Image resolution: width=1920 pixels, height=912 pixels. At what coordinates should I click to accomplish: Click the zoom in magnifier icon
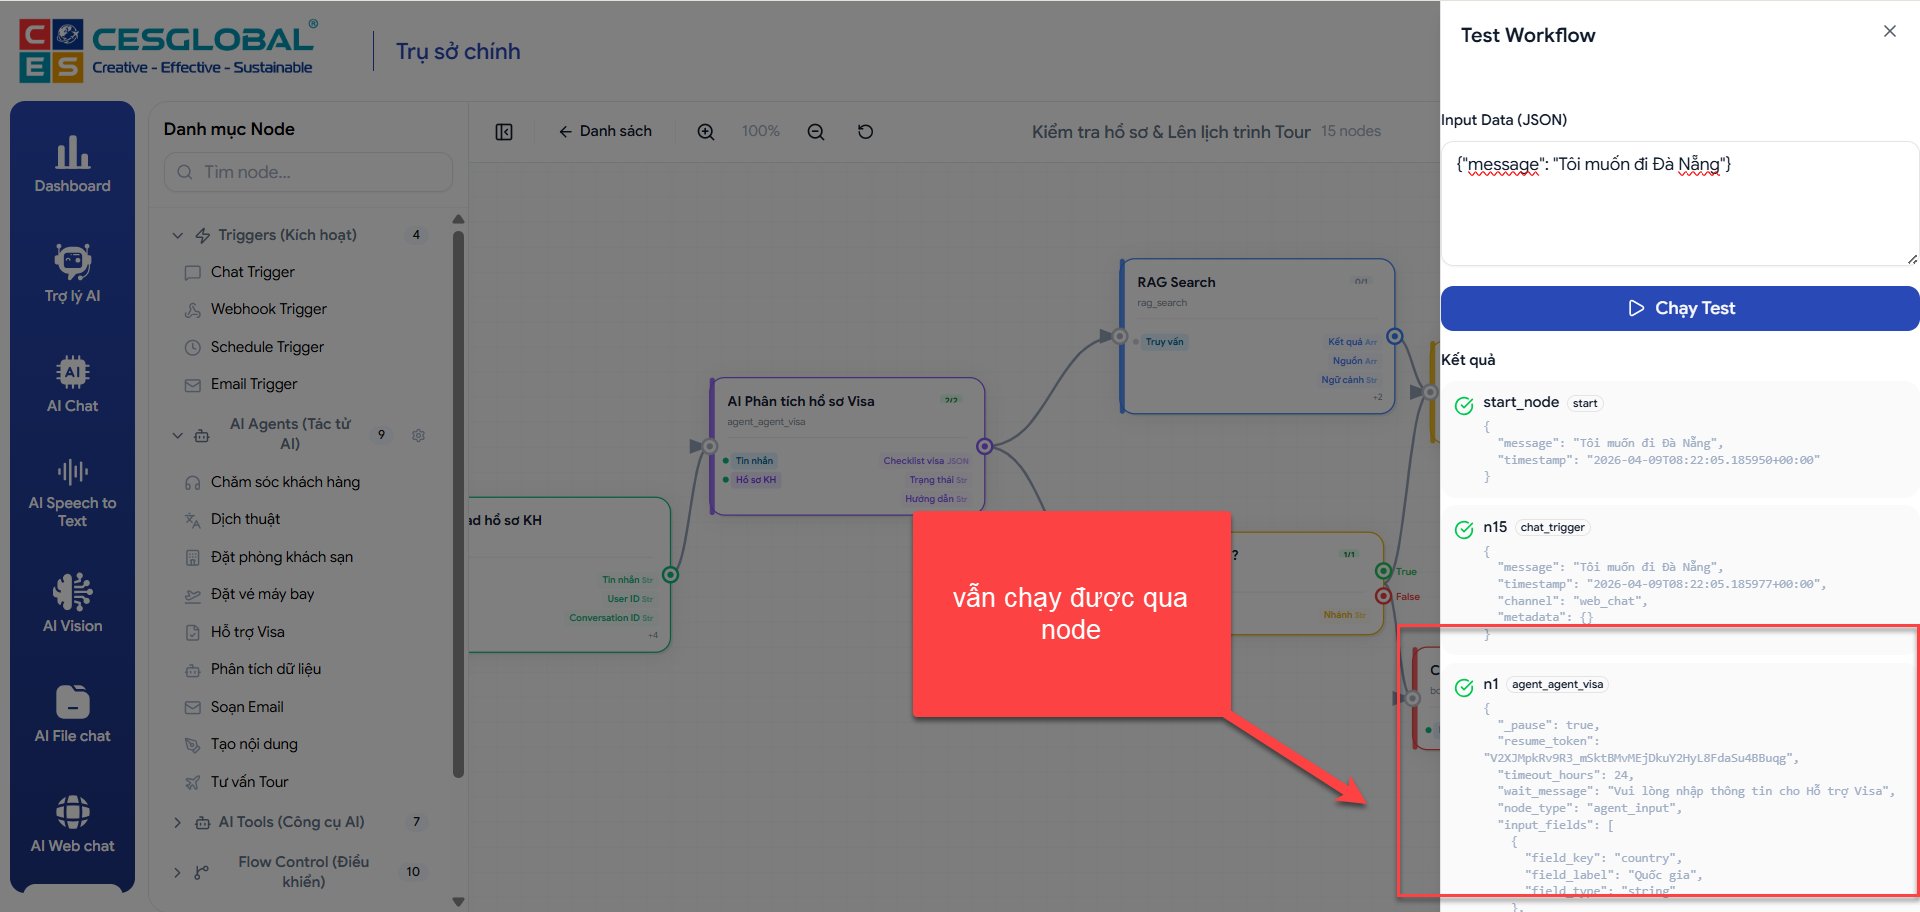tap(706, 132)
